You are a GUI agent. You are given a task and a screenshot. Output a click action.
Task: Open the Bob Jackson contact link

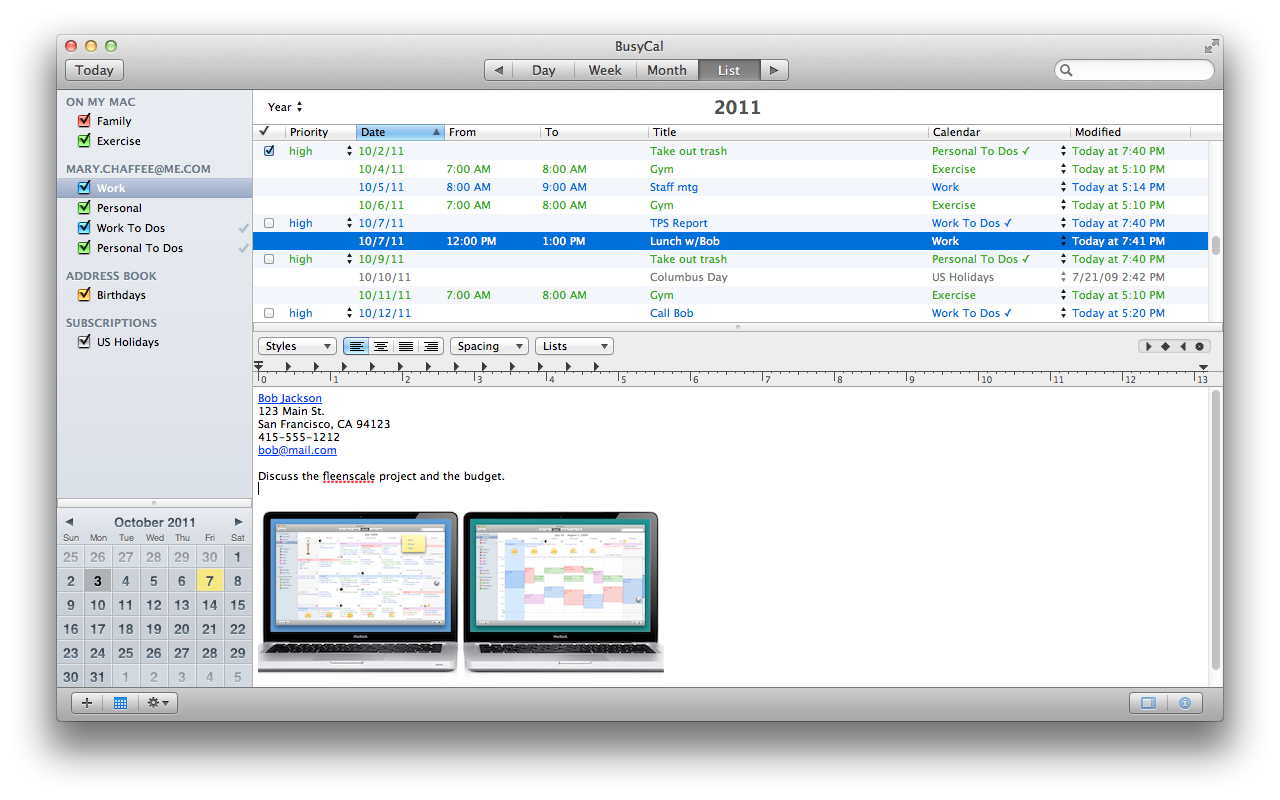click(290, 398)
